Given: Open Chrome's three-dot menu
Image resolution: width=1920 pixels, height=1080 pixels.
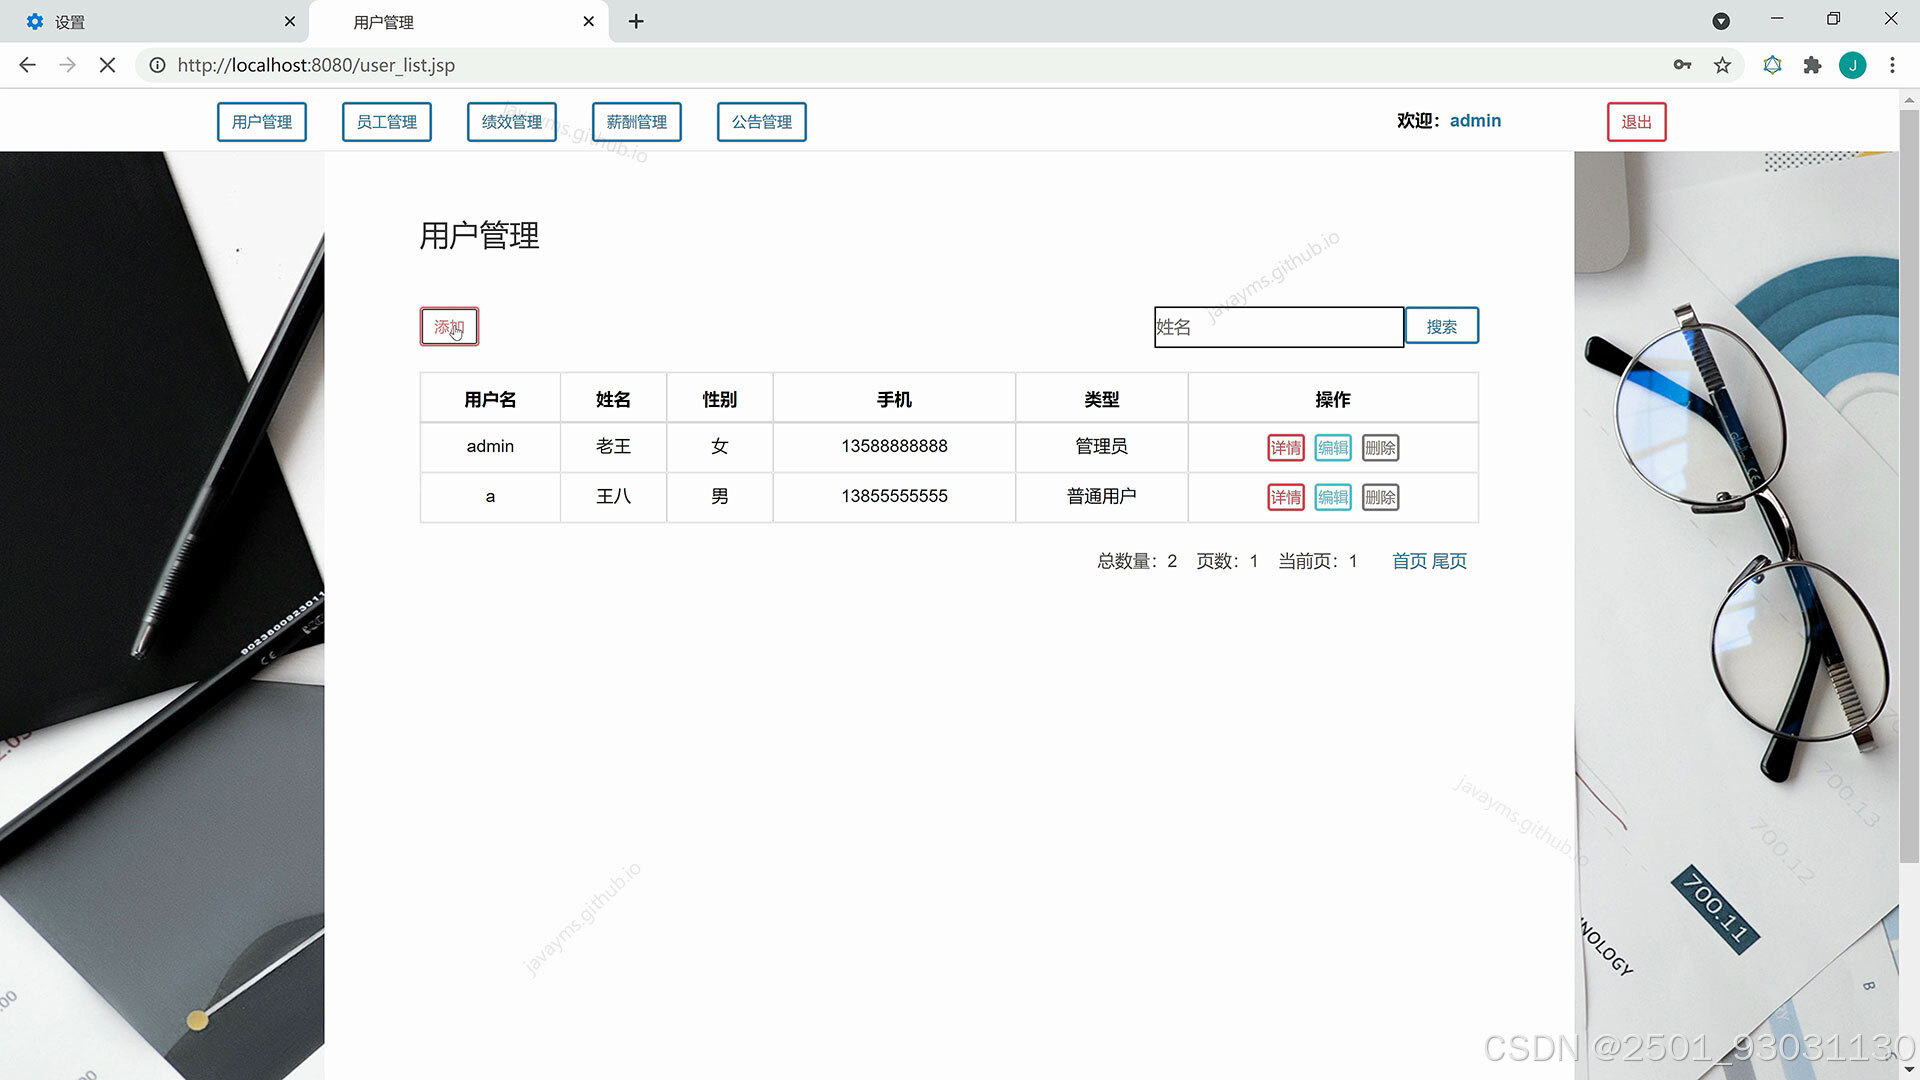Looking at the screenshot, I should click(x=1892, y=65).
